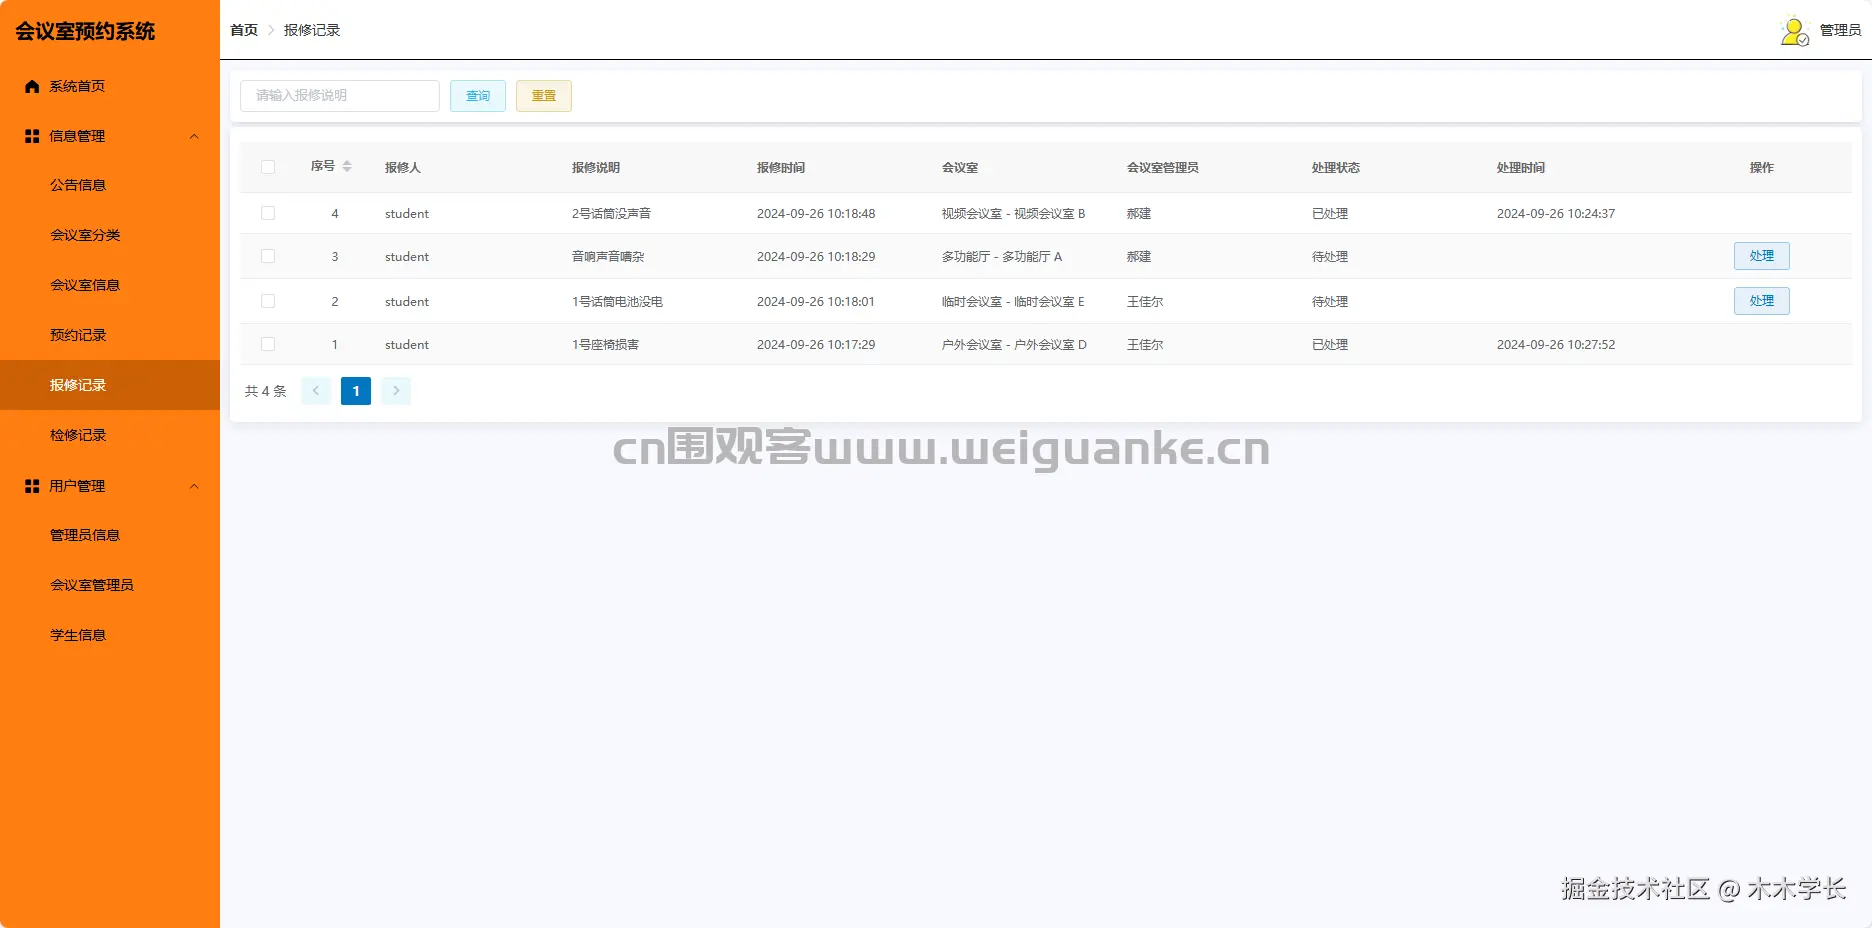Open 会议室管理员 menu item
The width and height of the screenshot is (1872, 928).
click(x=110, y=585)
